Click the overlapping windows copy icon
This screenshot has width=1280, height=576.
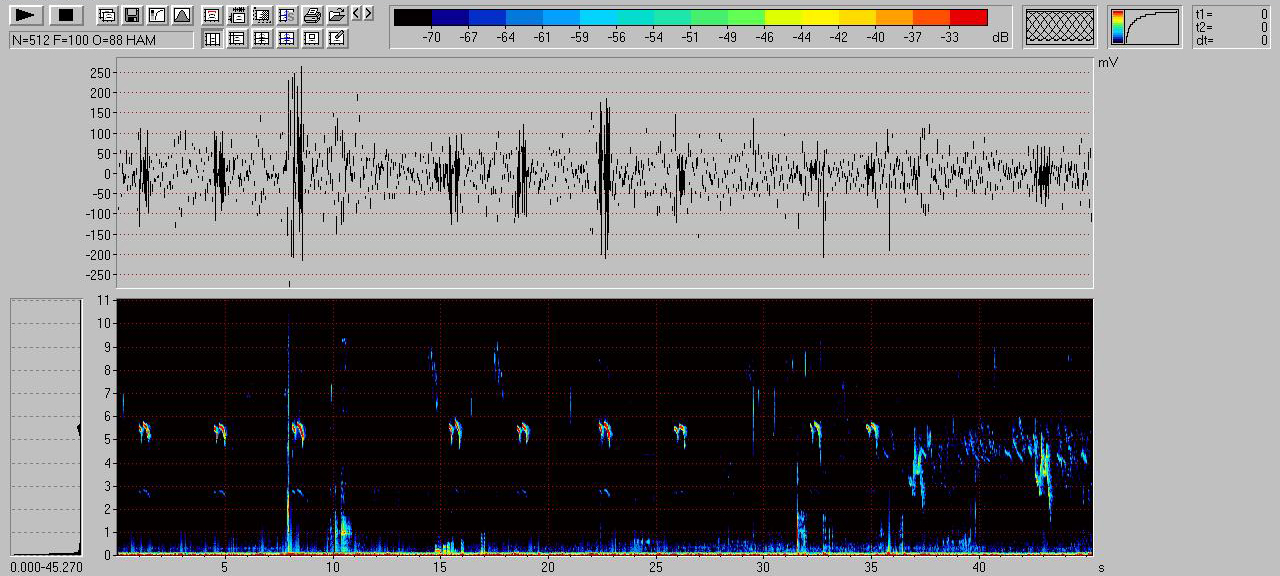click(107, 15)
